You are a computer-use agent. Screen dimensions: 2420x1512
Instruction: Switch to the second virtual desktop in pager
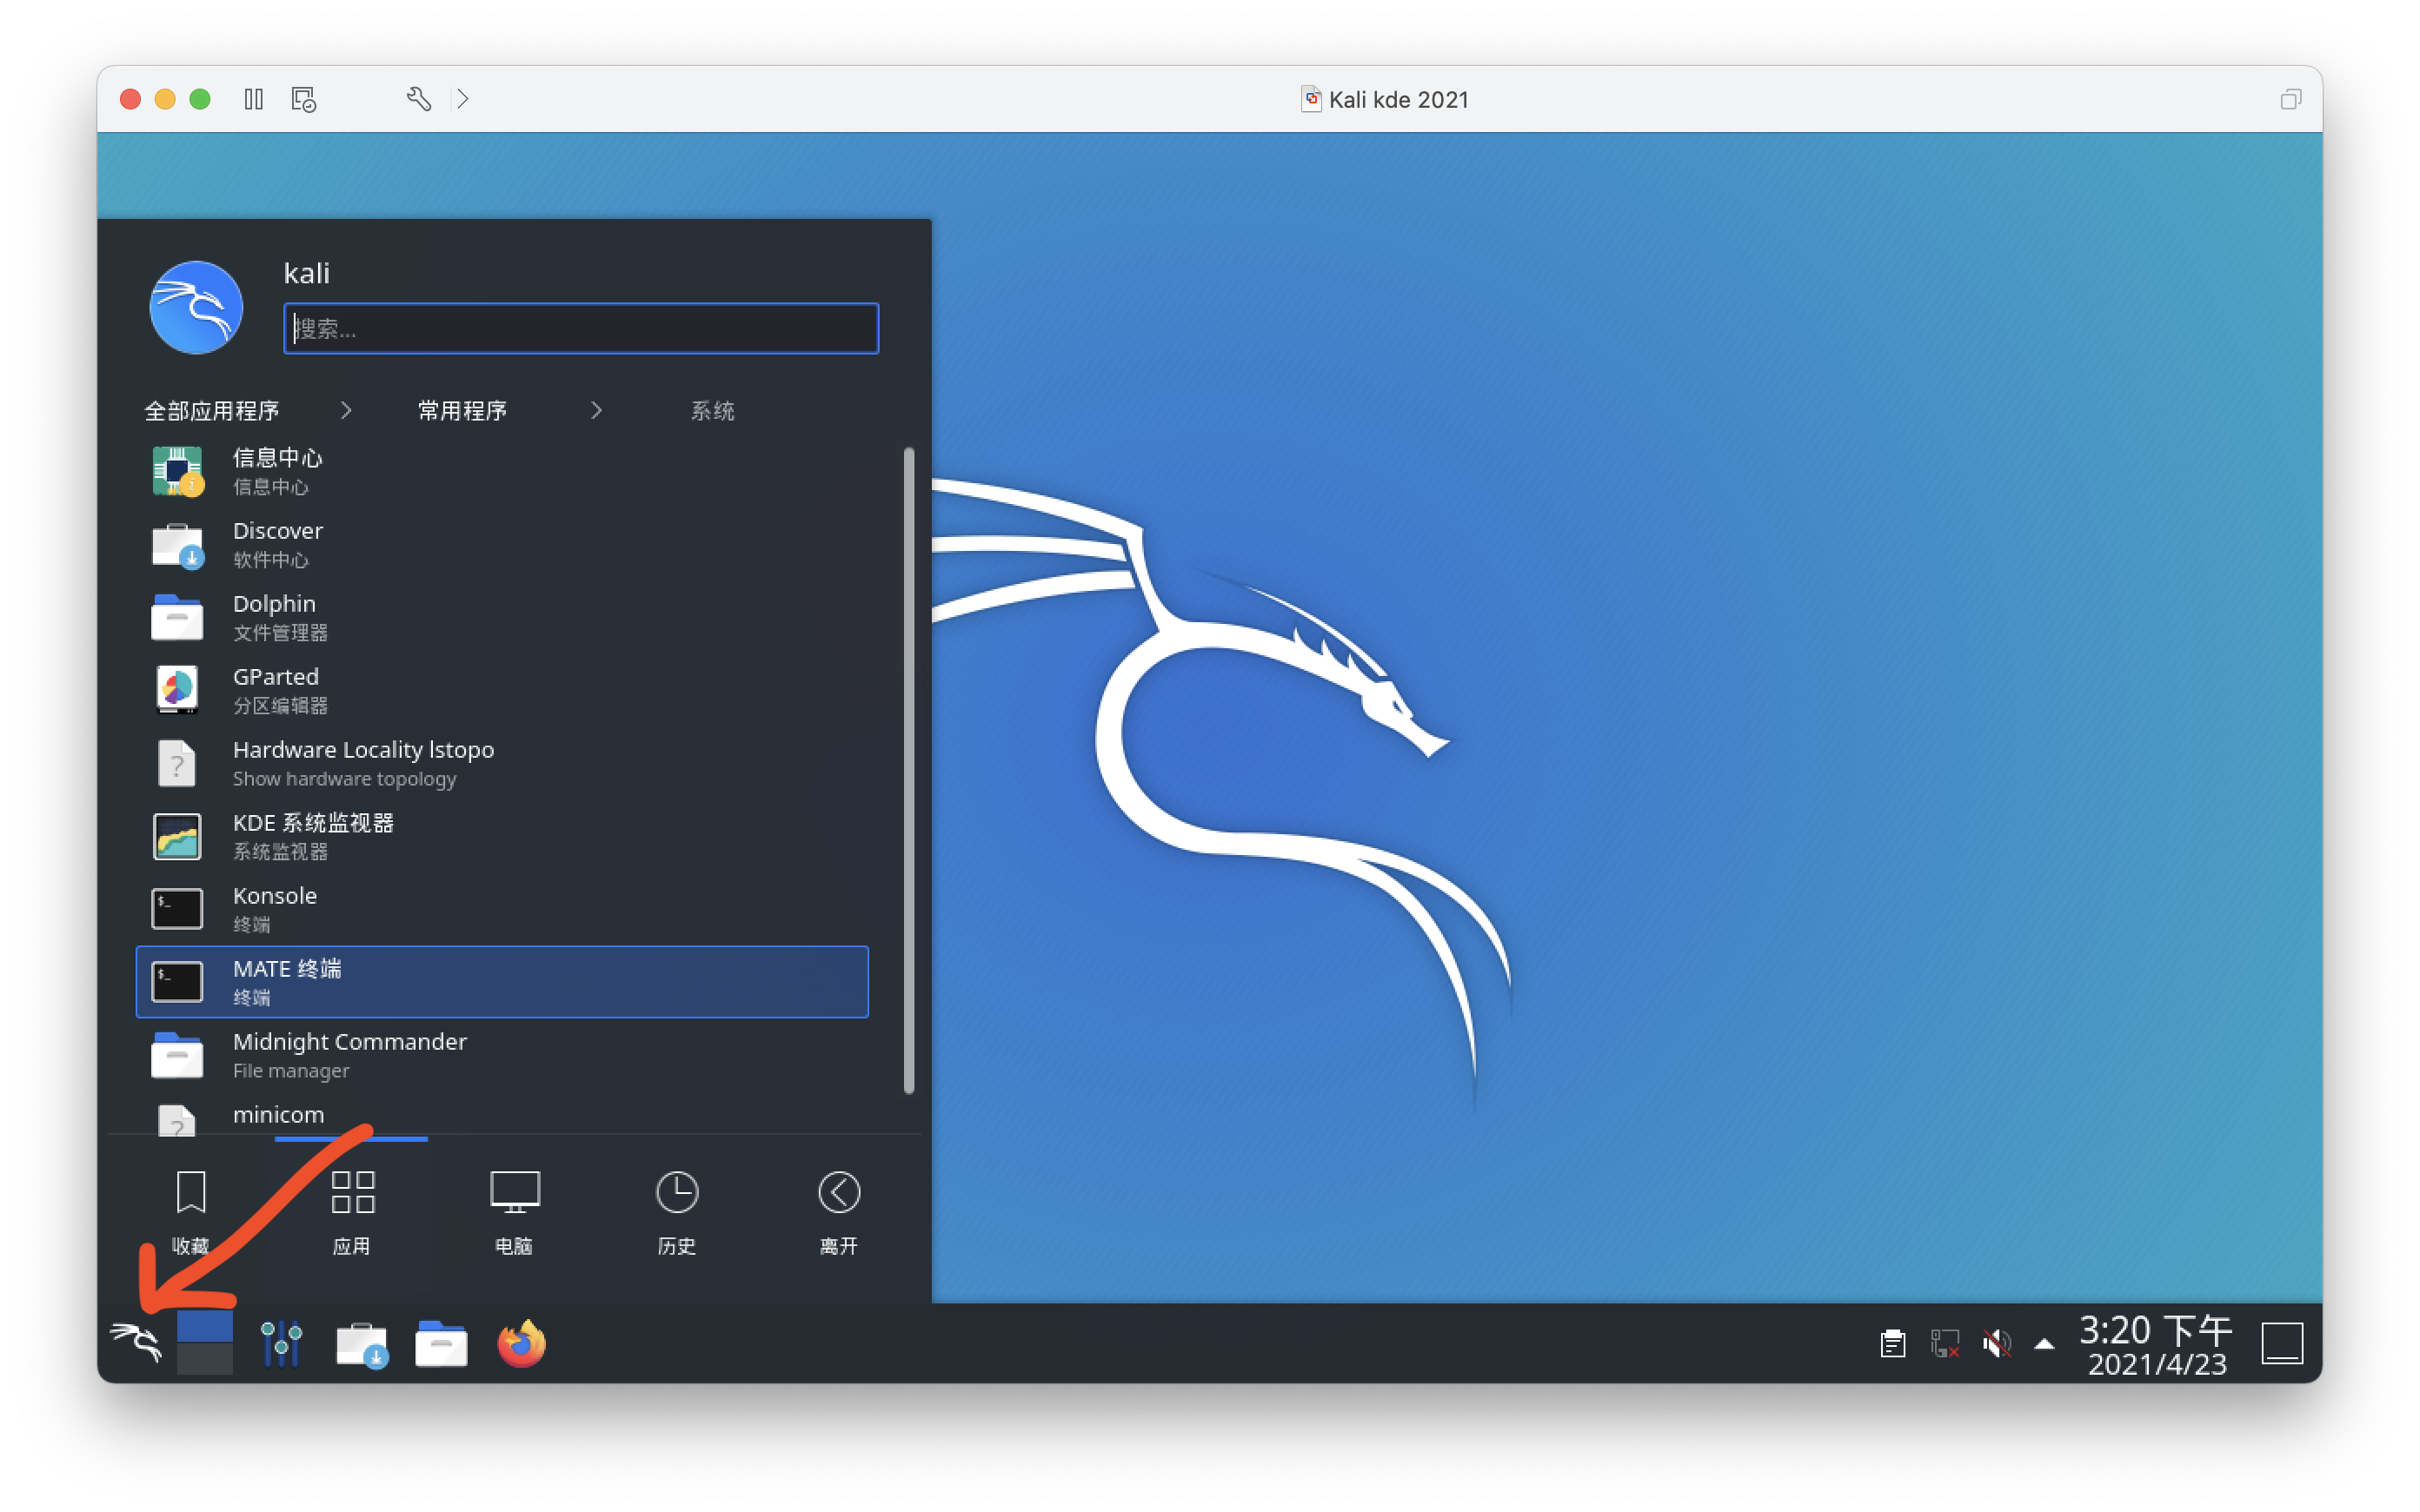(205, 1359)
